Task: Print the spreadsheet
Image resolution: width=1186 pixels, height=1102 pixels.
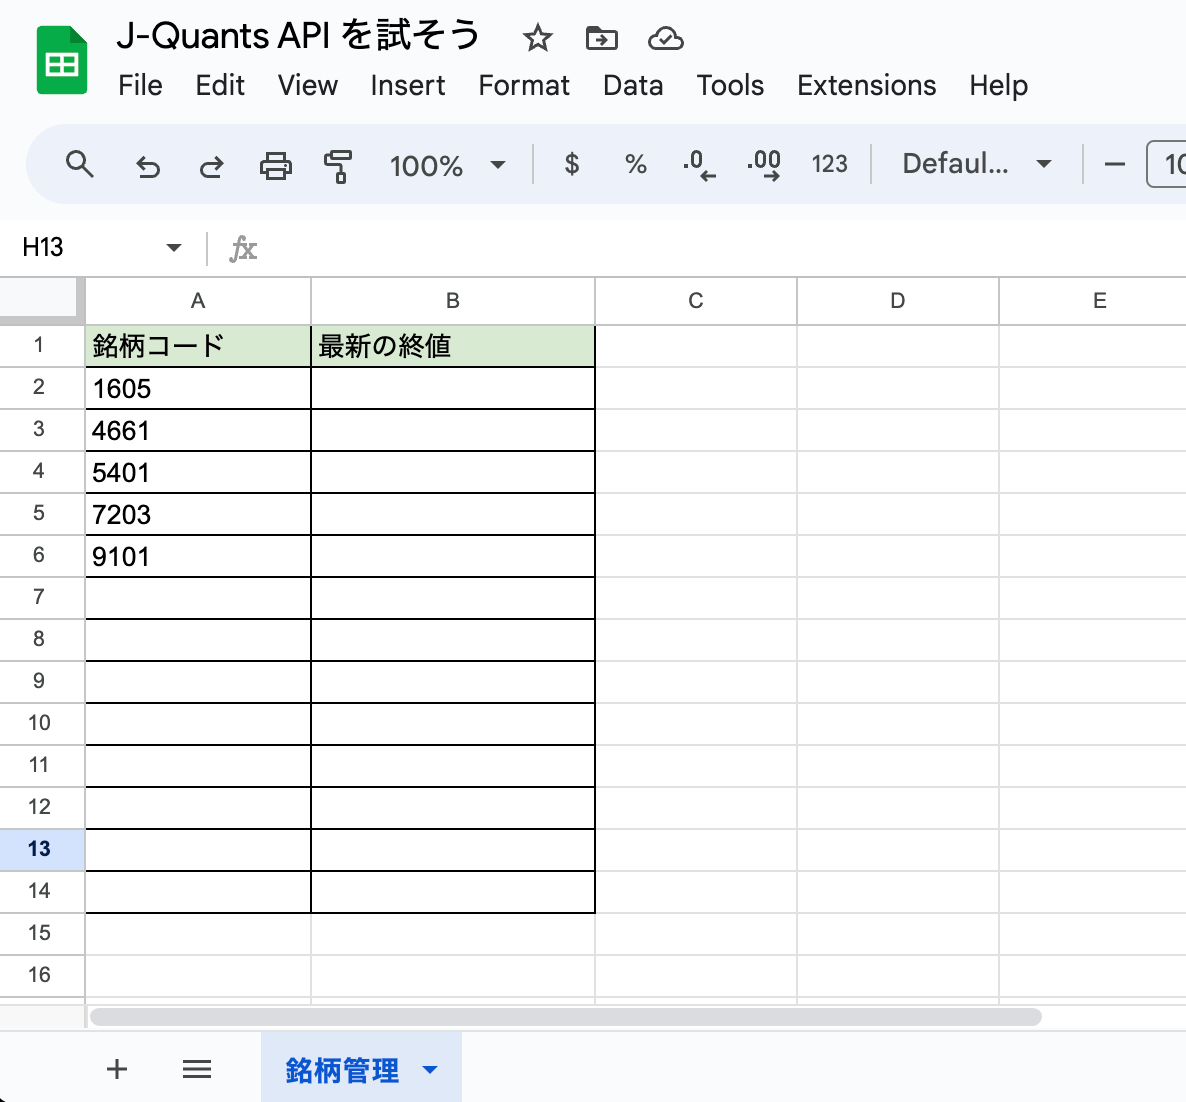Action: pos(275,165)
